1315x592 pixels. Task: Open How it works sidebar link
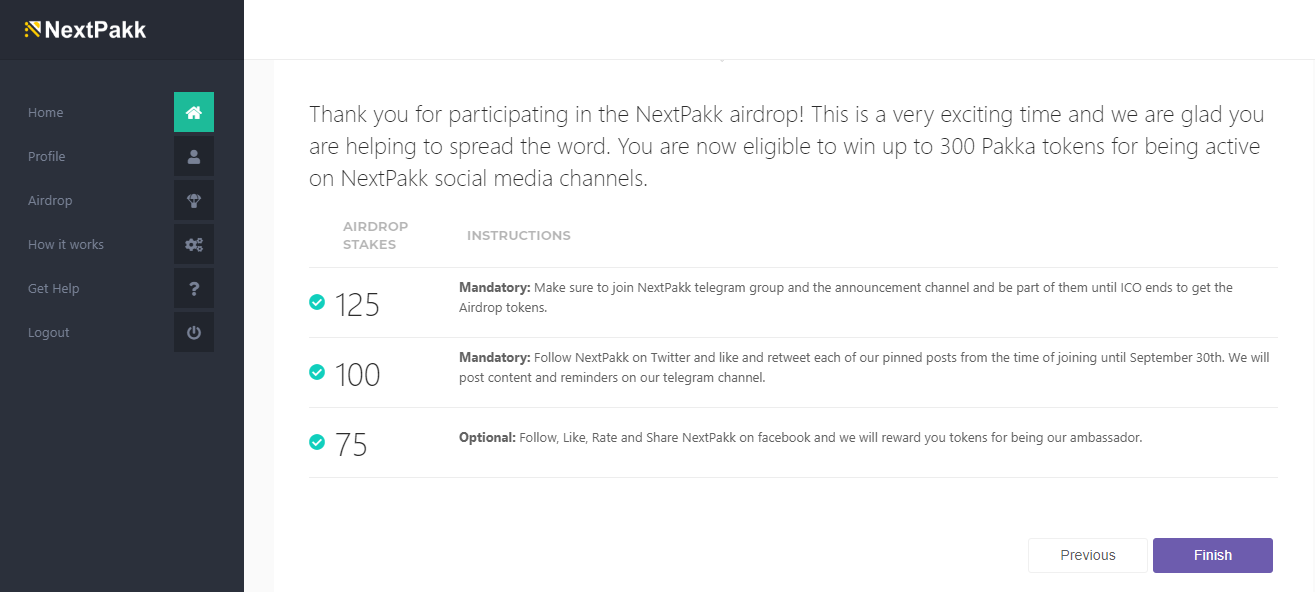pos(66,245)
